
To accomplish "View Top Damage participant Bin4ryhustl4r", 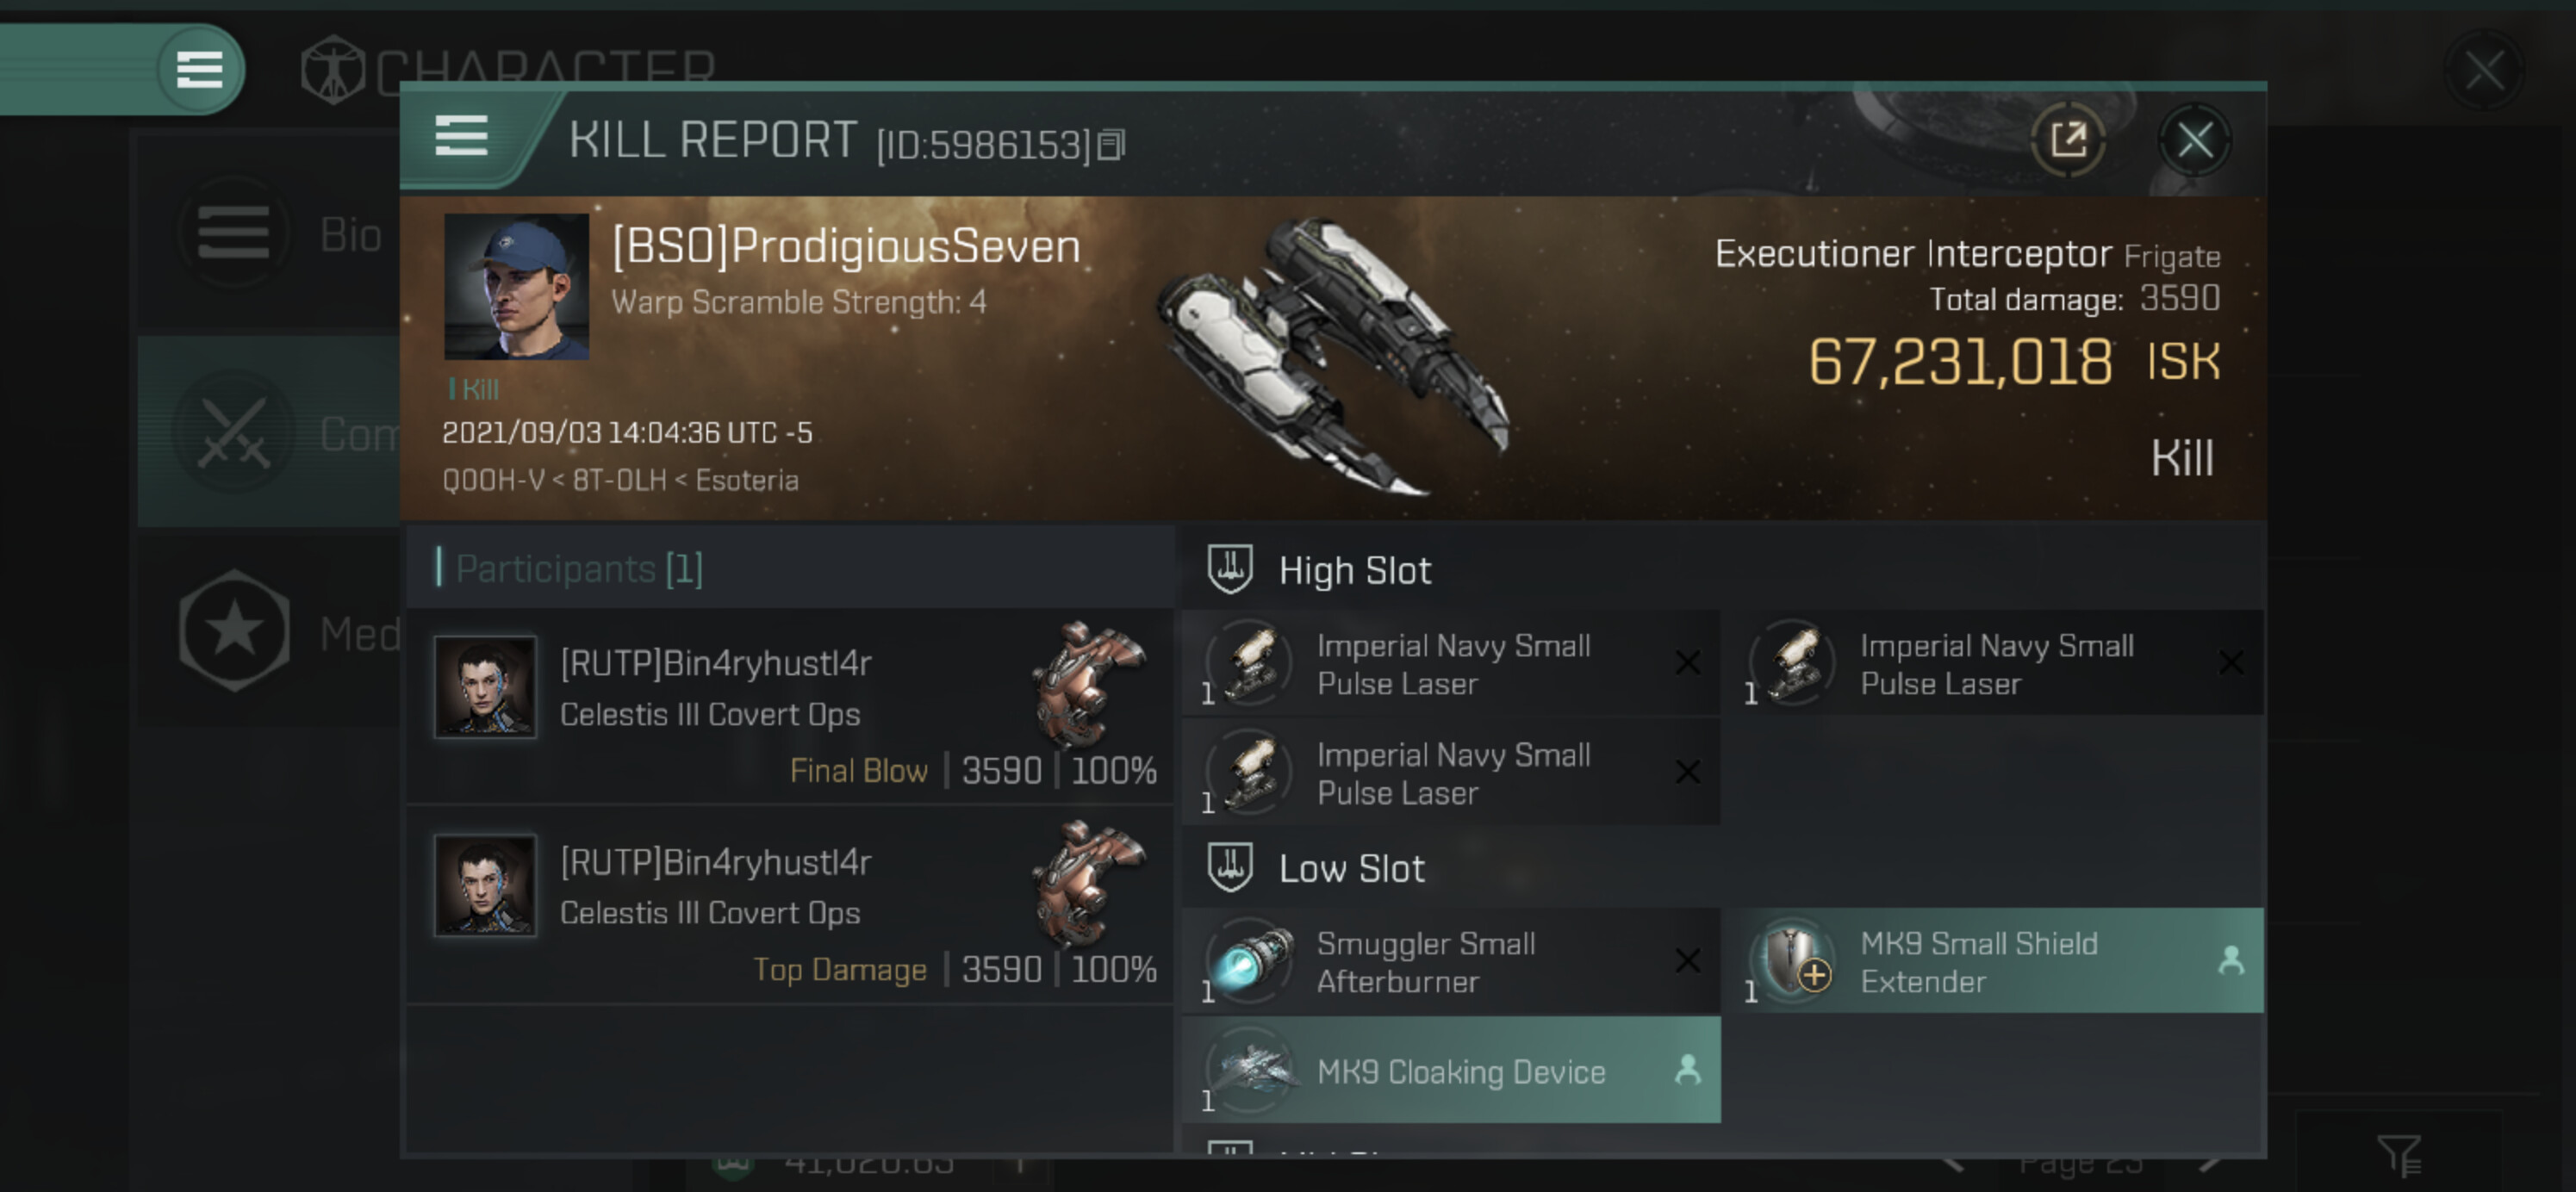I will tap(714, 862).
